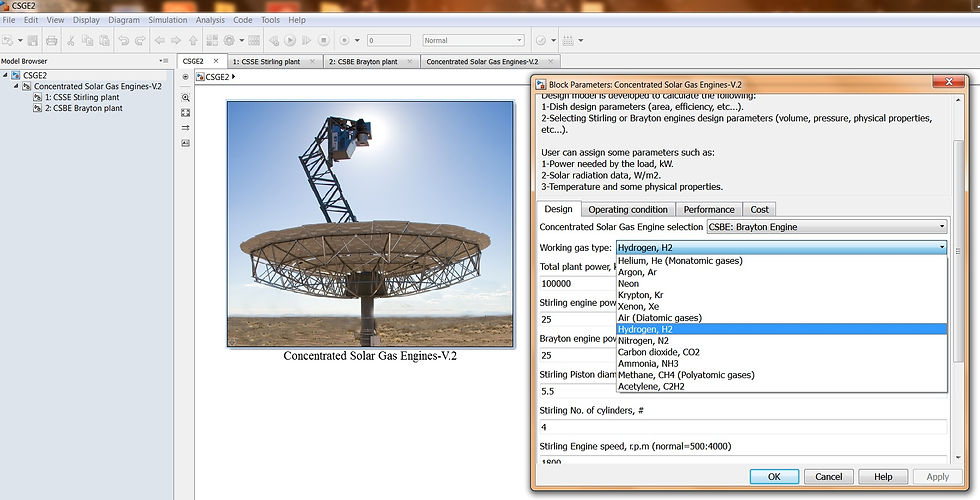Open the Model Advisor dropdown arrow
Viewport: 980px width, 500px height.
pyautogui.click(x=553, y=41)
